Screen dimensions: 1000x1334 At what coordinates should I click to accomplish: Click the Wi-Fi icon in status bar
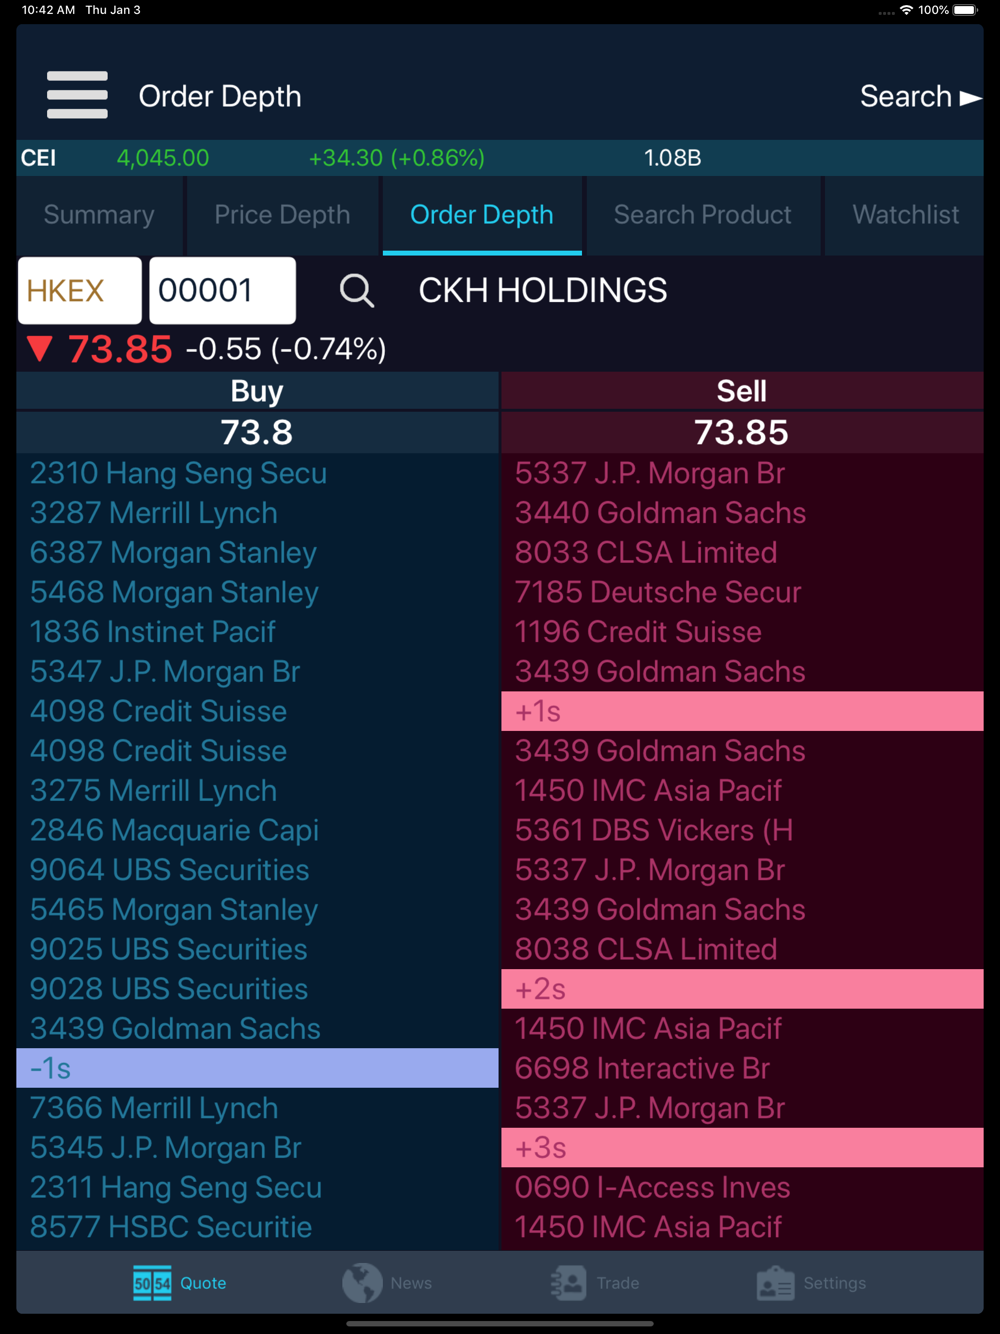pyautogui.click(x=906, y=10)
